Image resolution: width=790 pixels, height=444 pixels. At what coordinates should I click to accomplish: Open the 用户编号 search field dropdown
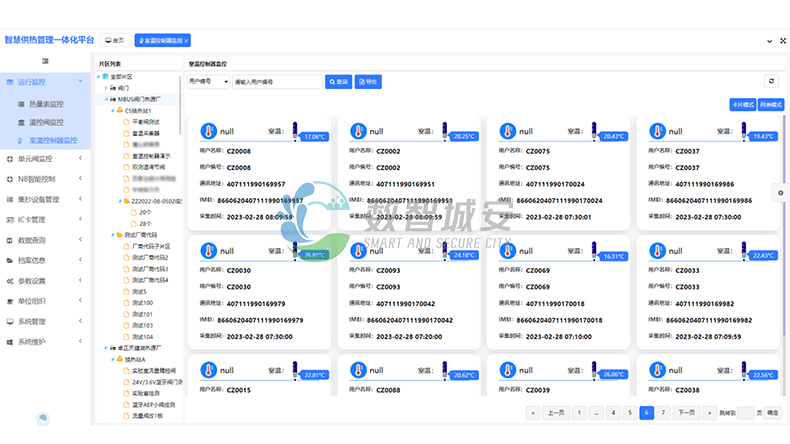coord(208,81)
